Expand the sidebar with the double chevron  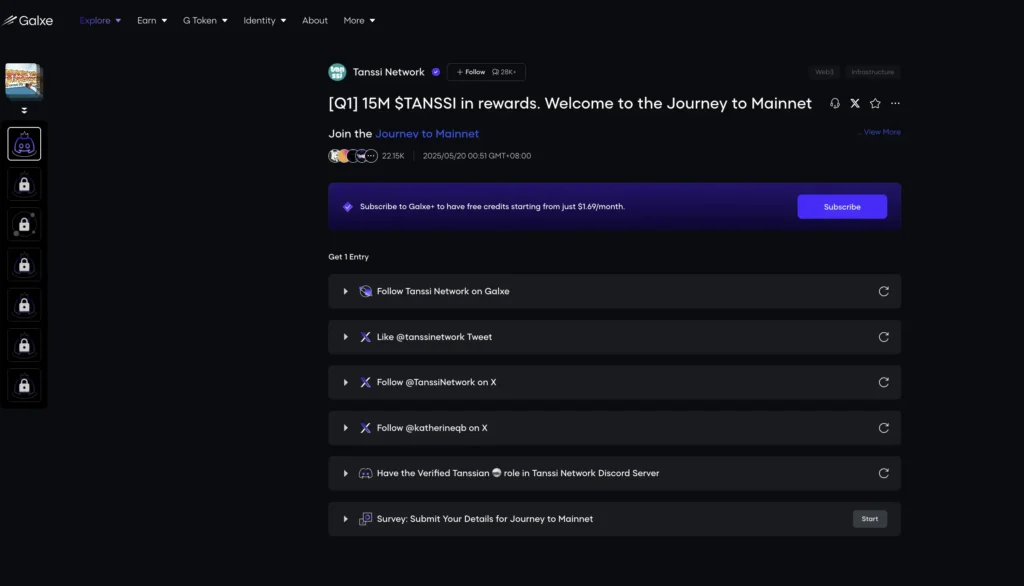pos(24,110)
